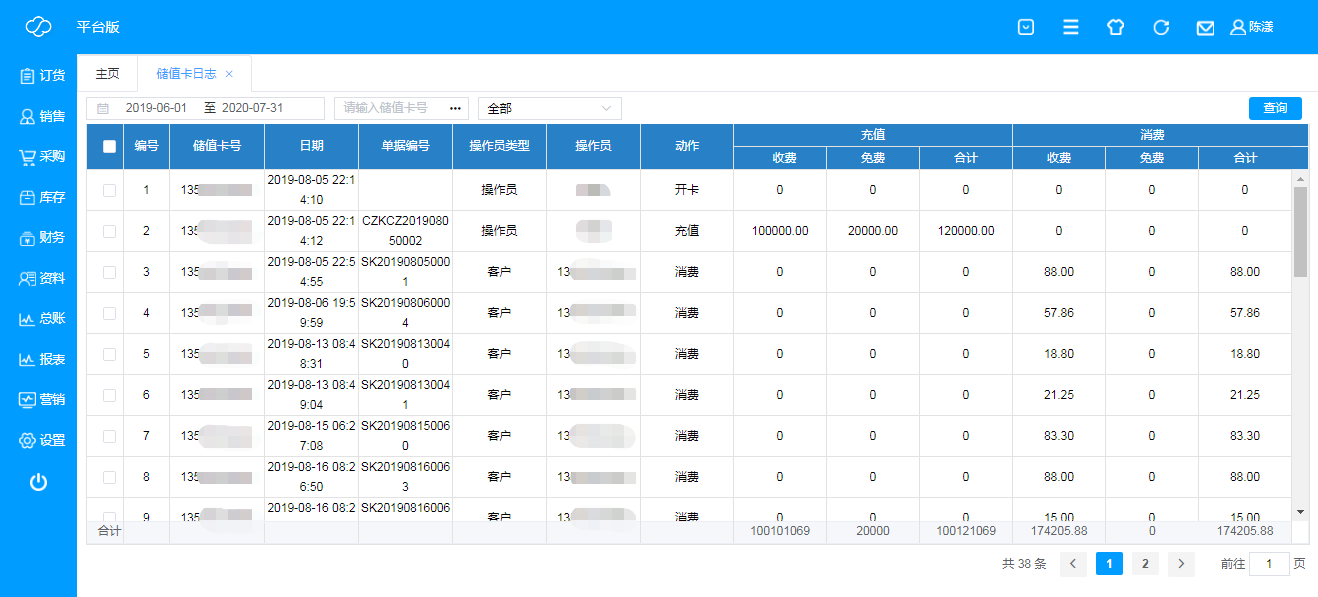Click the ellipsis icon in card number field
The image size is (1318, 597).
click(x=455, y=108)
